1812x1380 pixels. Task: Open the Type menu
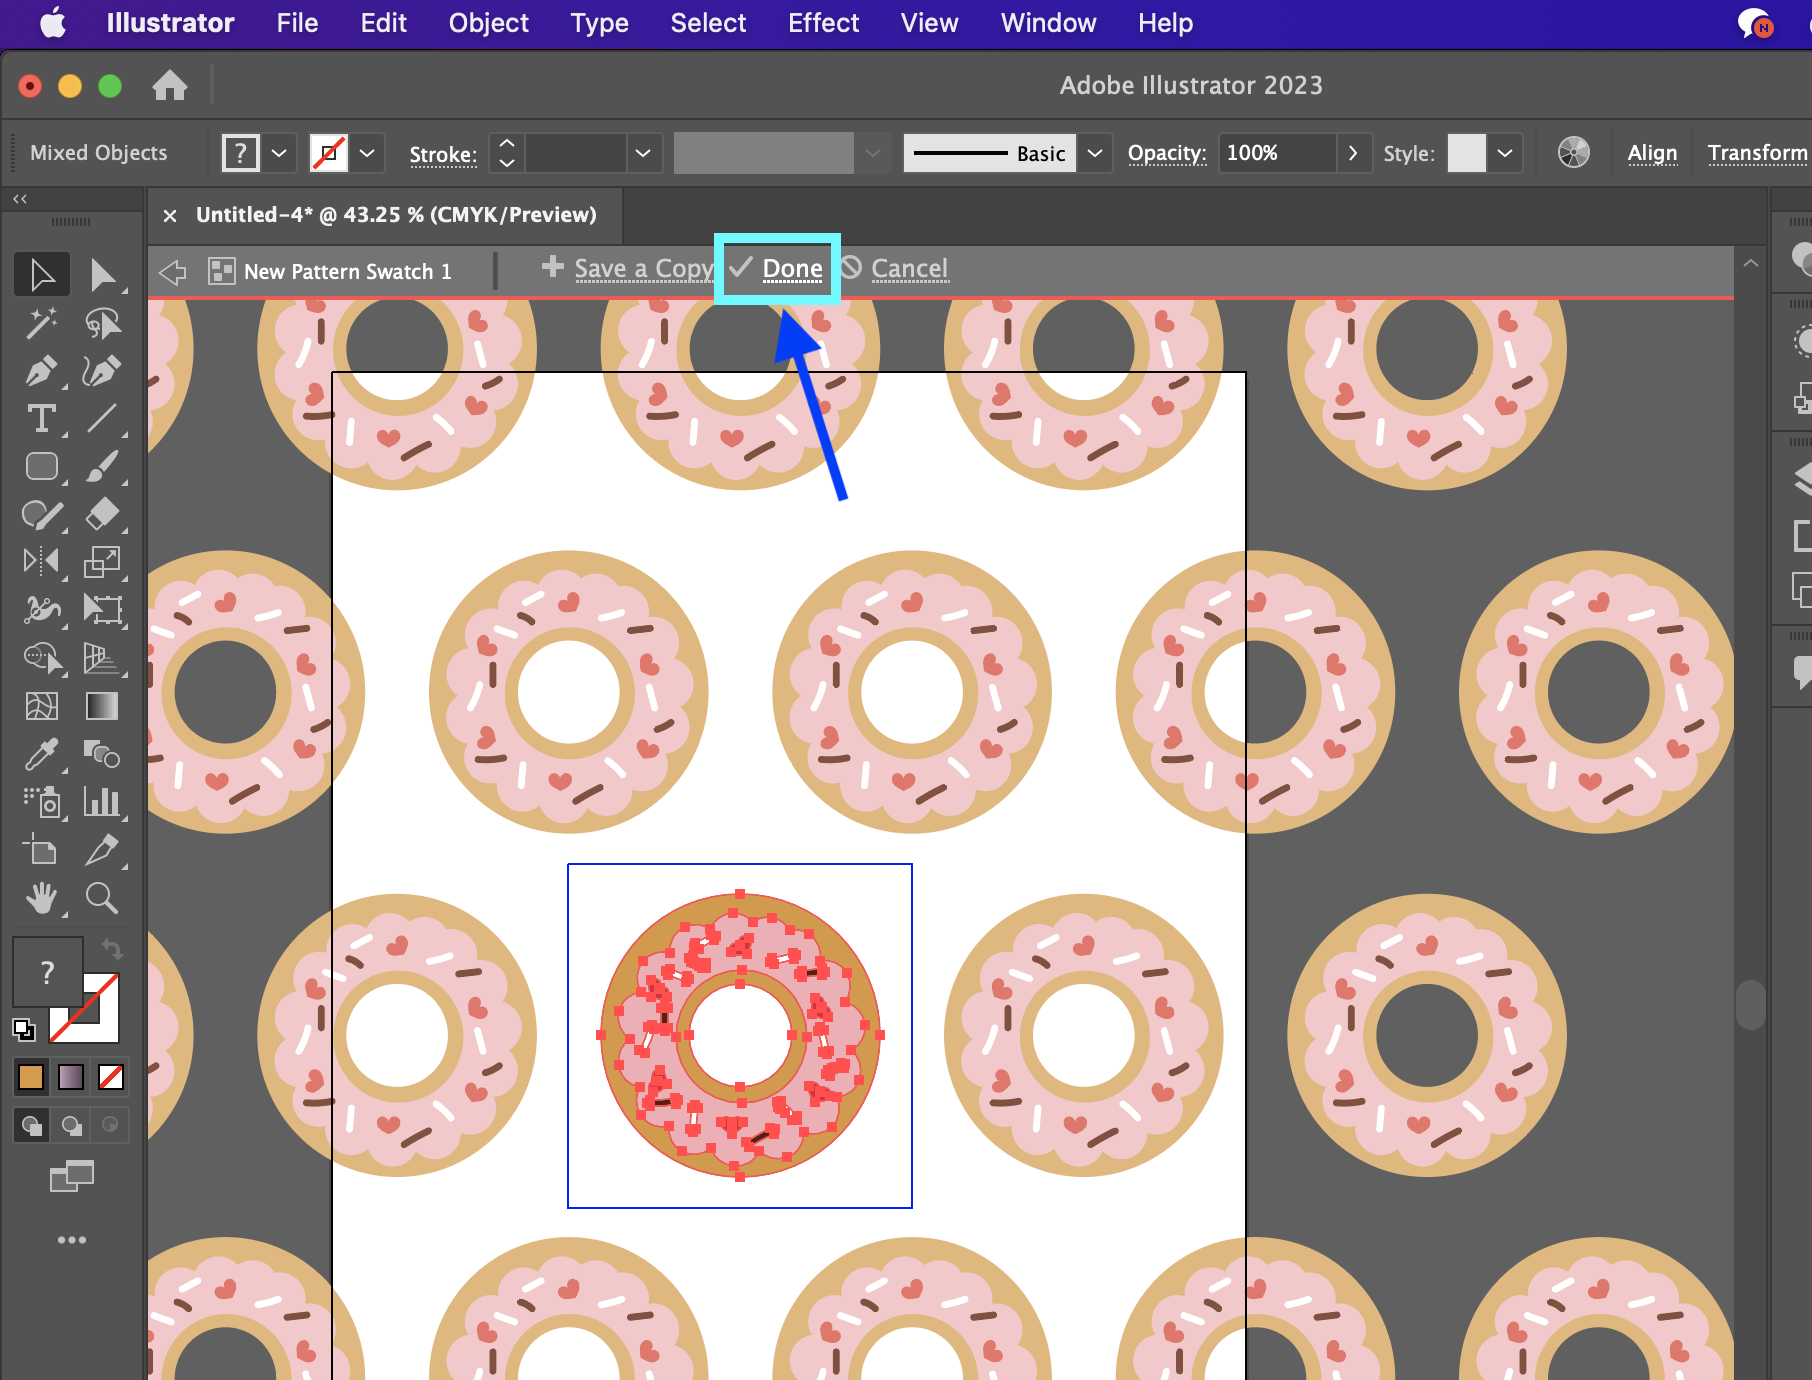599,23
